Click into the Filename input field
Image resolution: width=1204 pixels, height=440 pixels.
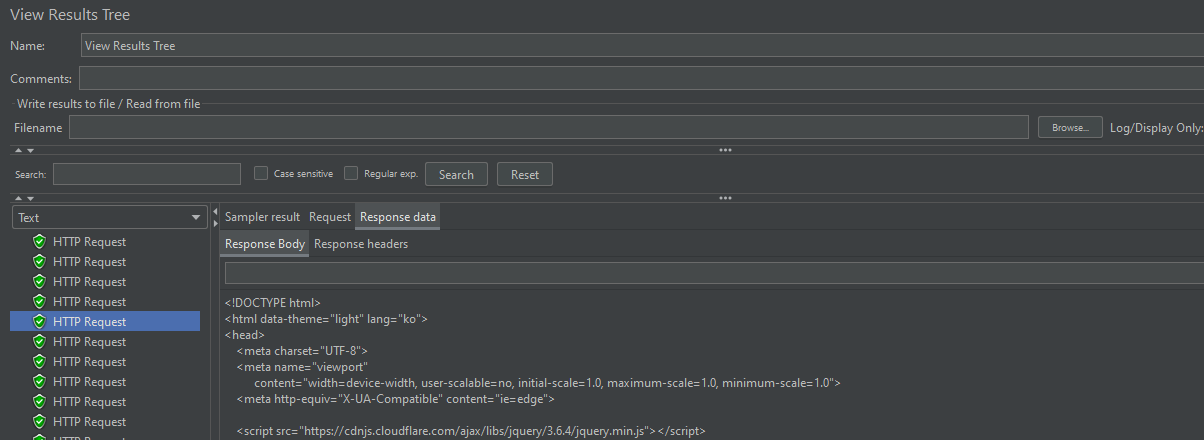click(x=548, y=127)
